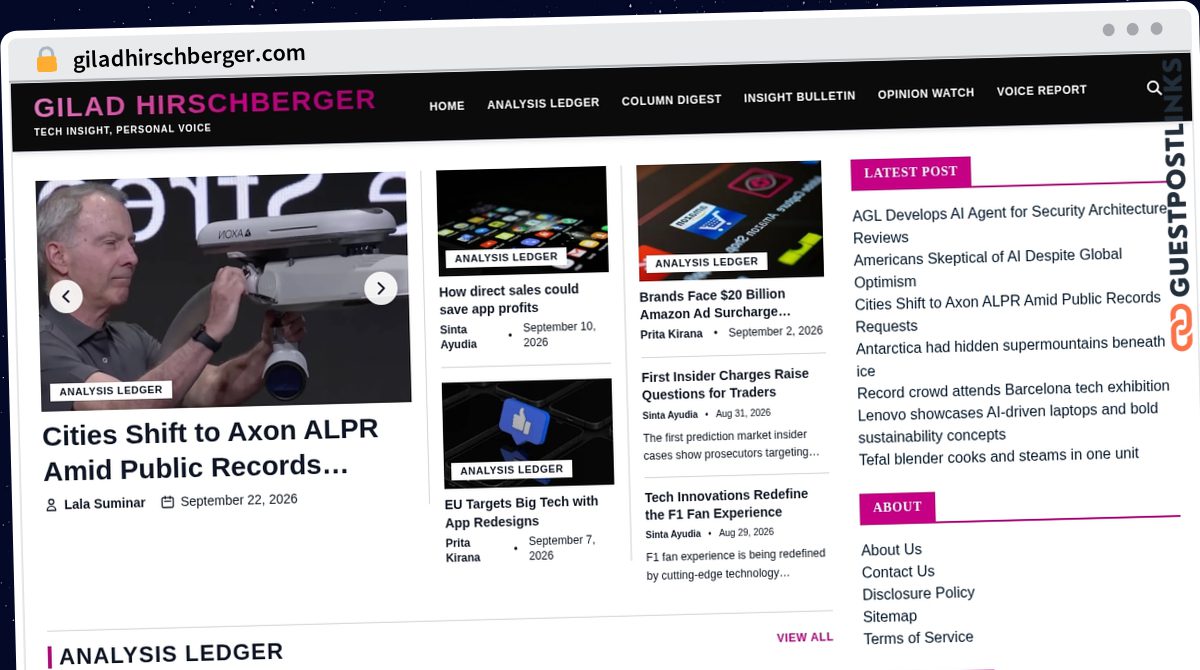The height and width of the screenshot is (670, 1200).
Task: Open the About Us page link
Action: (x=892, y=550)
